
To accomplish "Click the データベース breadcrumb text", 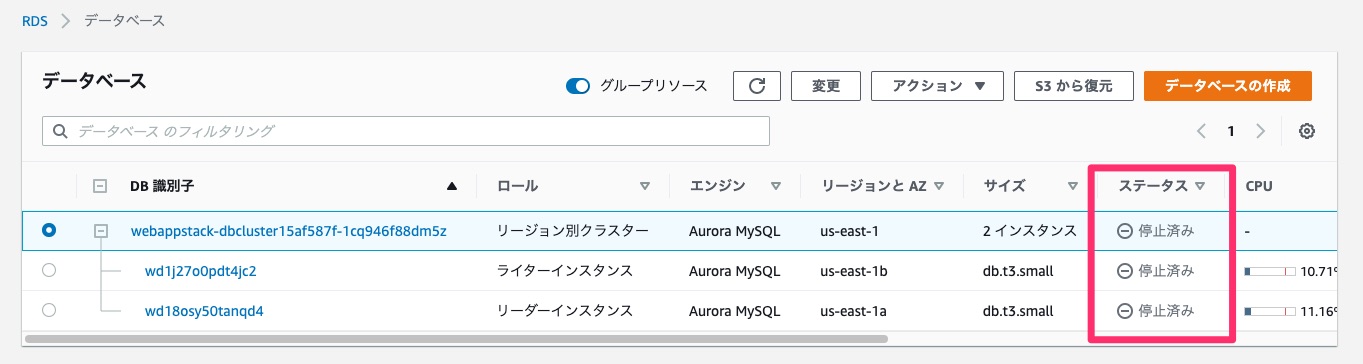I will 125,20.
